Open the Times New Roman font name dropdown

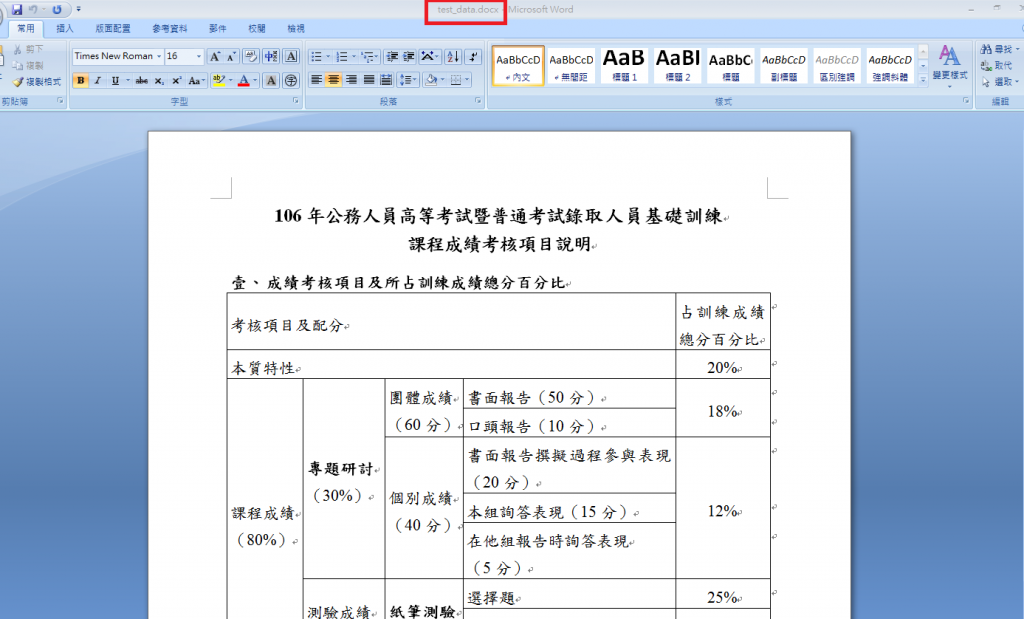[x=159, y=56]
